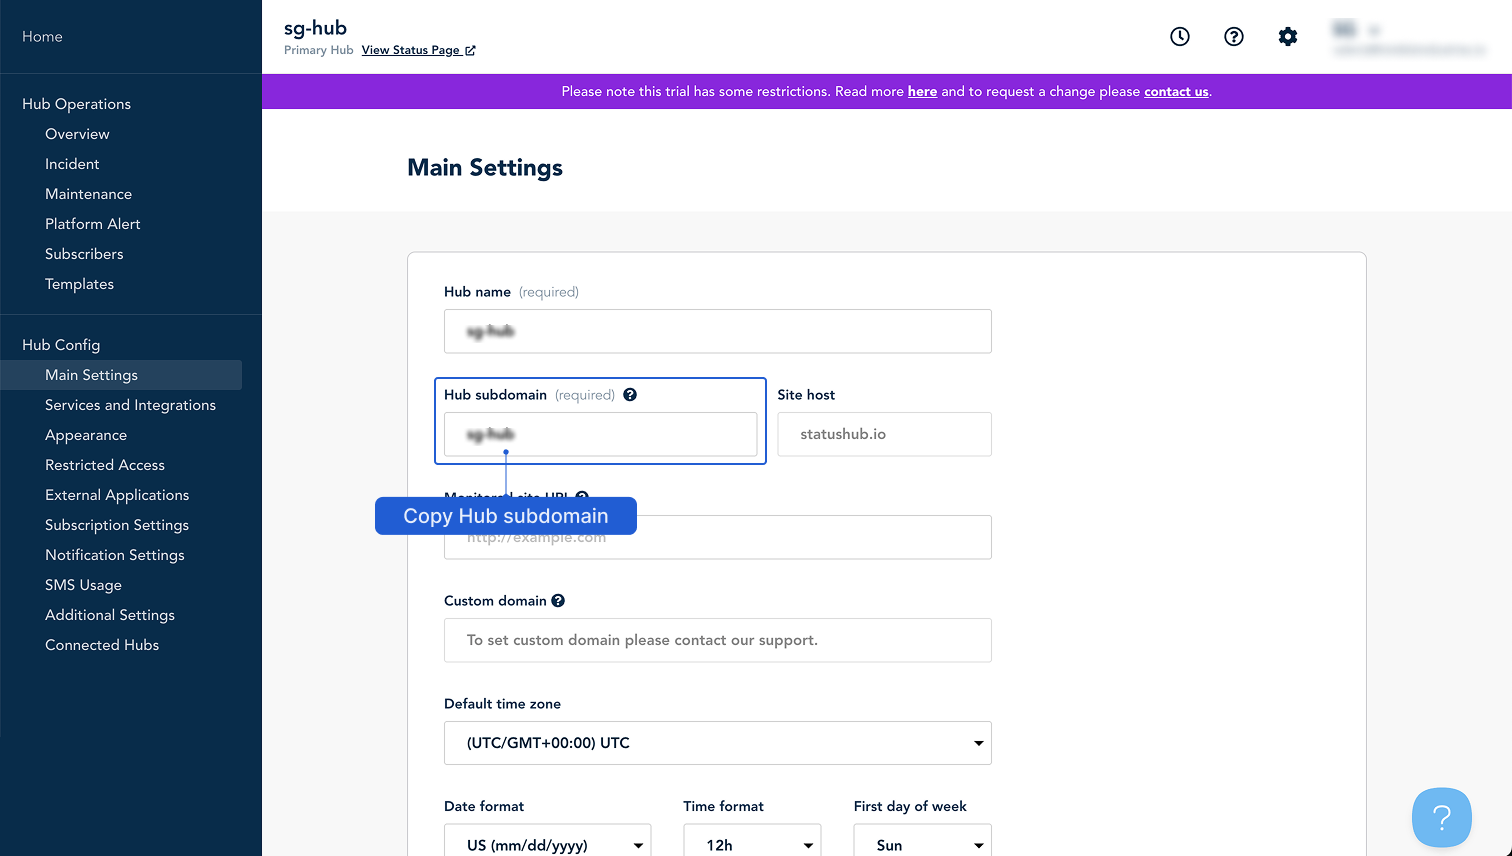1512x856 pixels.
Task: Follow the 'contact us' banner link
Action: tap(1176, 91)
